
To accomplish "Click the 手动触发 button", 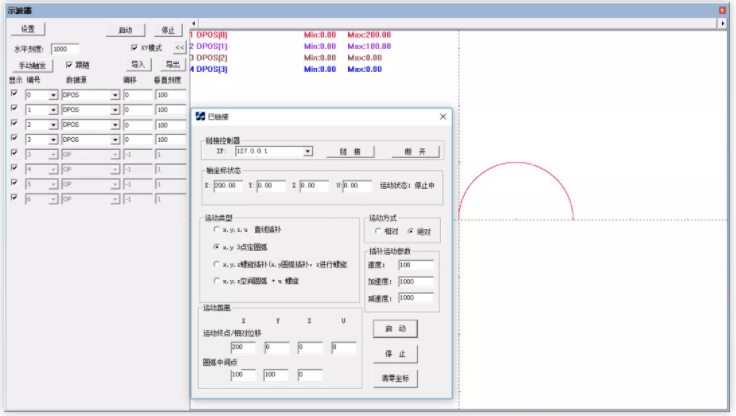I will pos(32,65).
